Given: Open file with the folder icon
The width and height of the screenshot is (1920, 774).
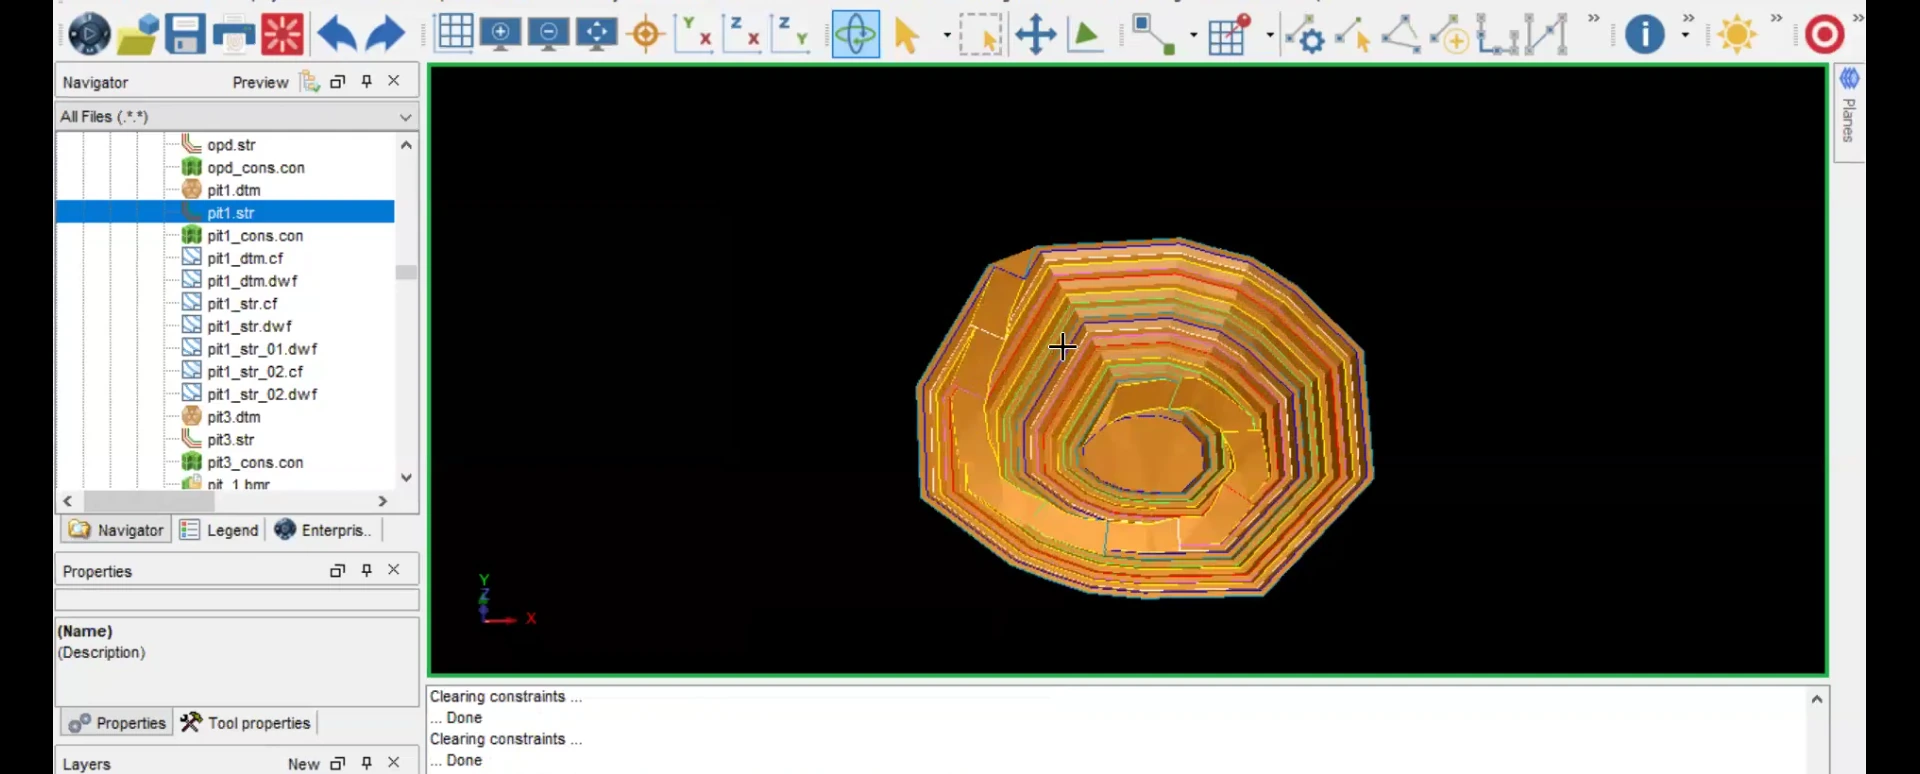Looking at the screenshot, I should pos(137,34).
